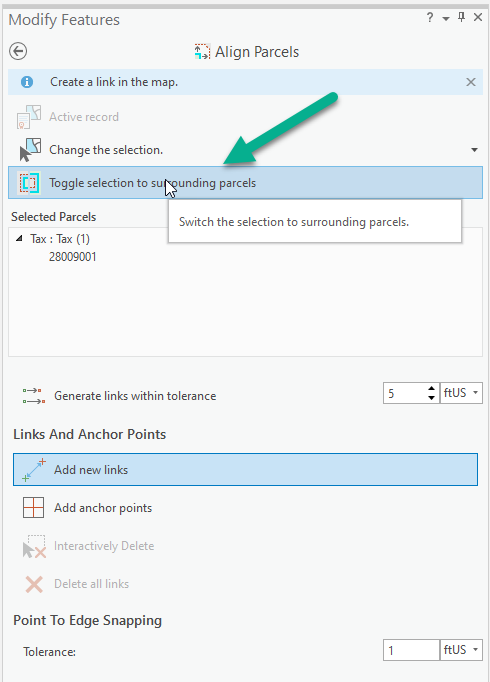The height and width of the screenshot is (682, 490).
Task: Click the Align Parcels tool icon
Action: coord(202,52)
